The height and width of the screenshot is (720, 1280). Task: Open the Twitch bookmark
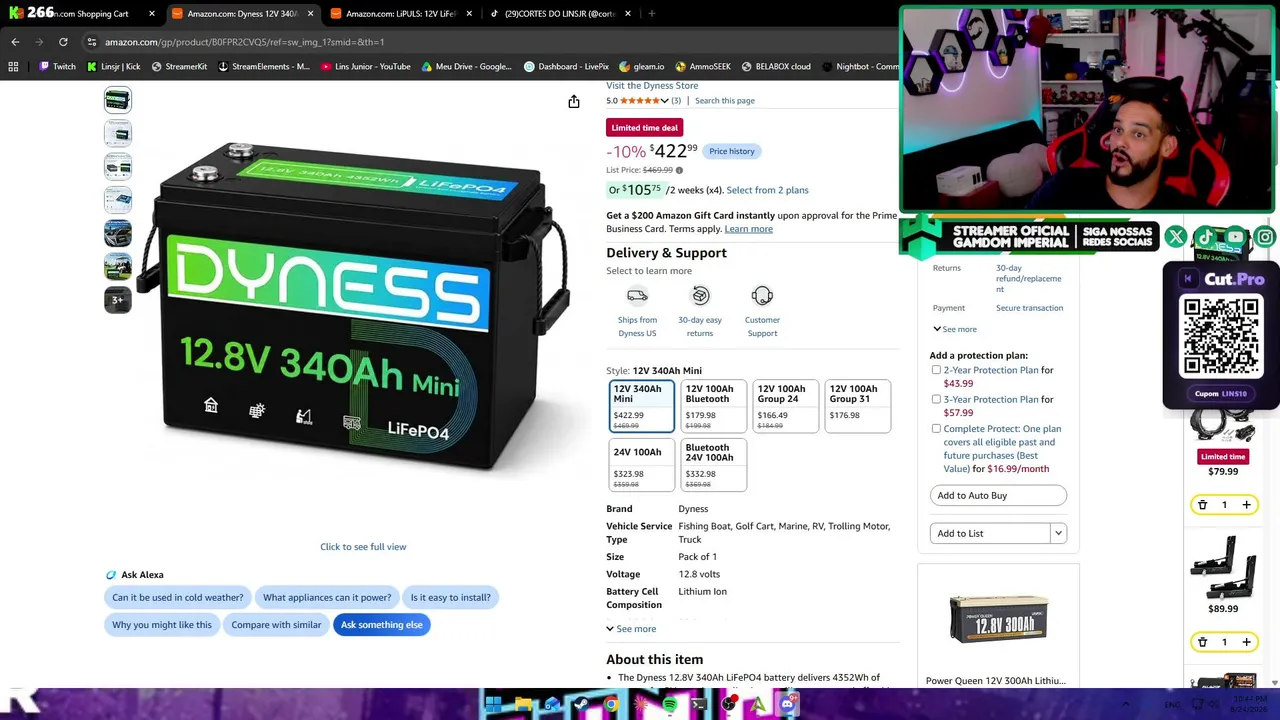tap(57, 67)
